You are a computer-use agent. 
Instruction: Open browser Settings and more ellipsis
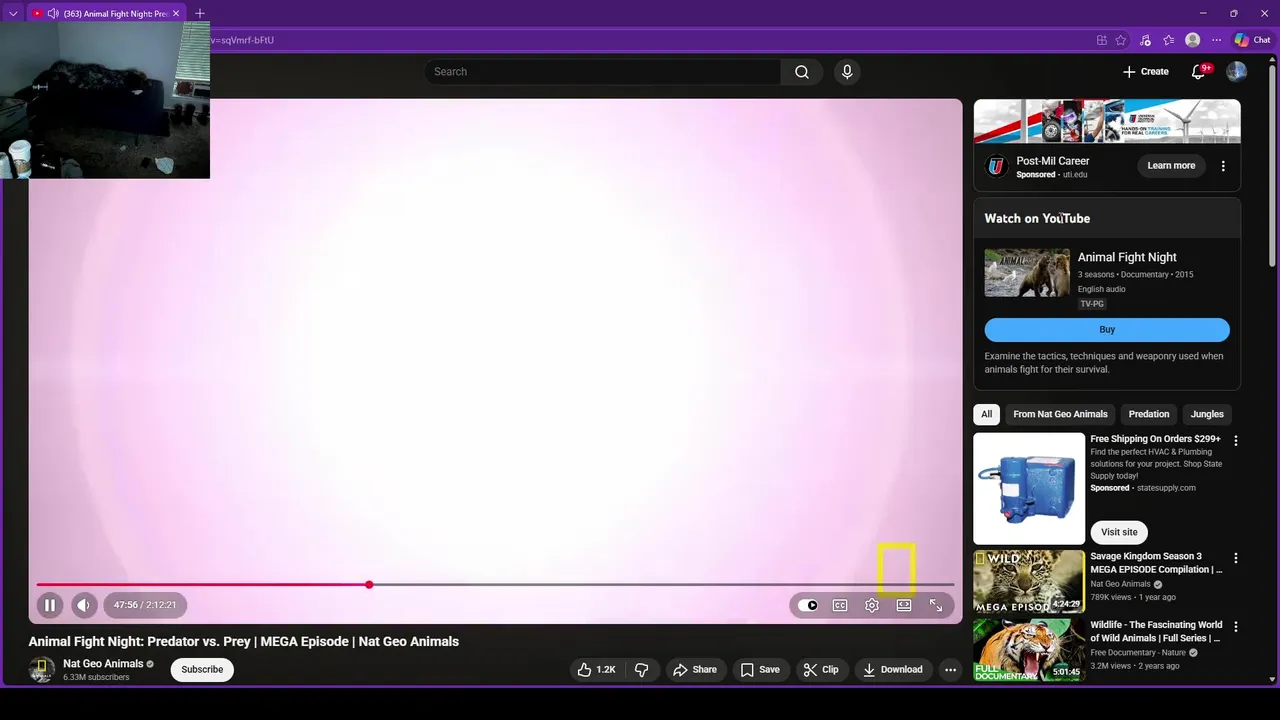coord(1216,40)
